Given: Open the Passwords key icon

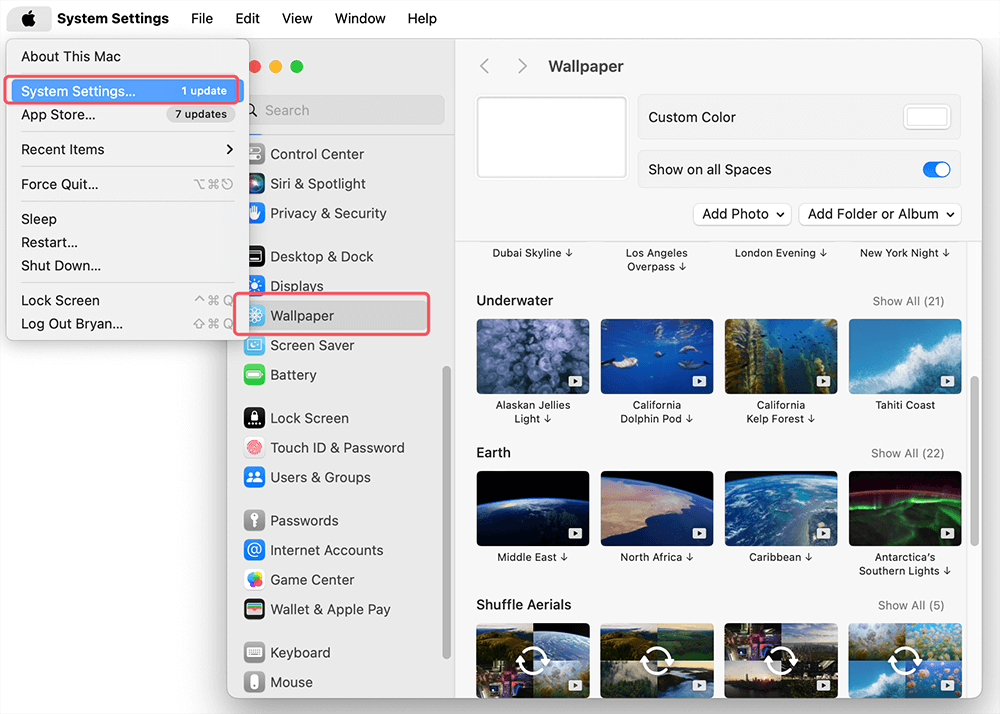Looking at the screenshot, I should 254,521.
